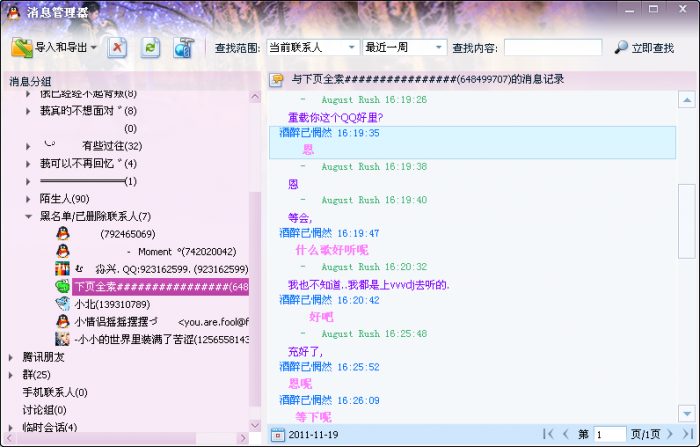Click the chat record icon beside header title
This screenshot has width=700, height=447.
pyautogui.click(x=277, y=80)
